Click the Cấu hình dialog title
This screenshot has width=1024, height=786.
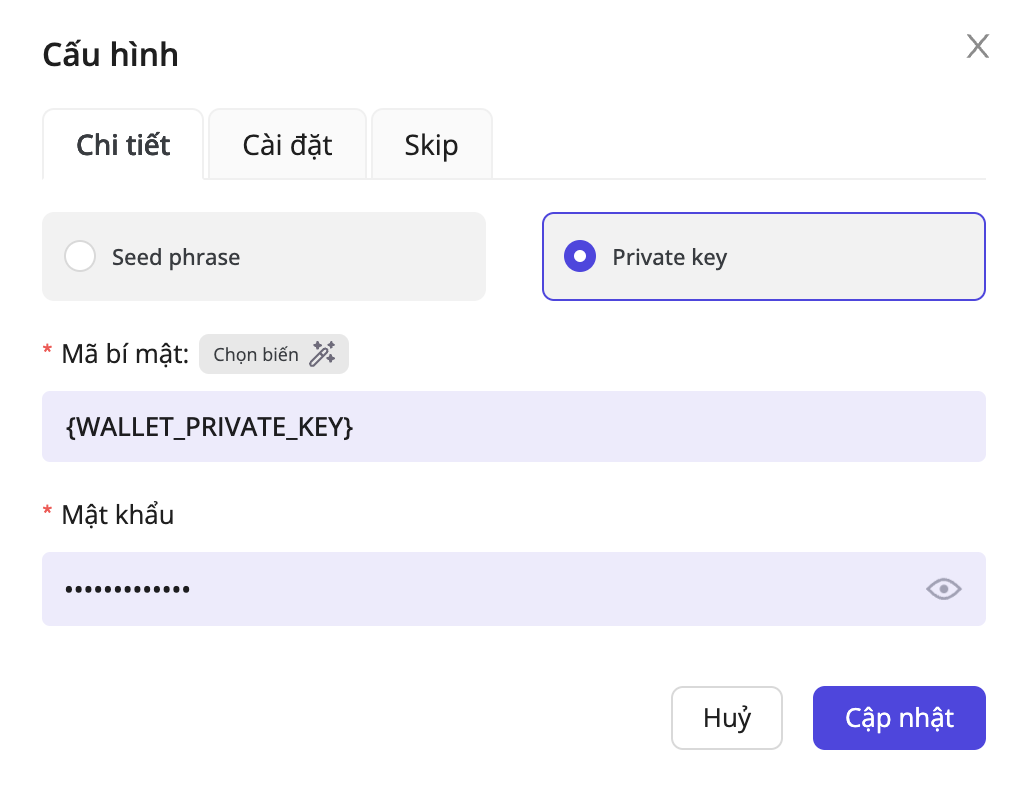click(110, 54)
